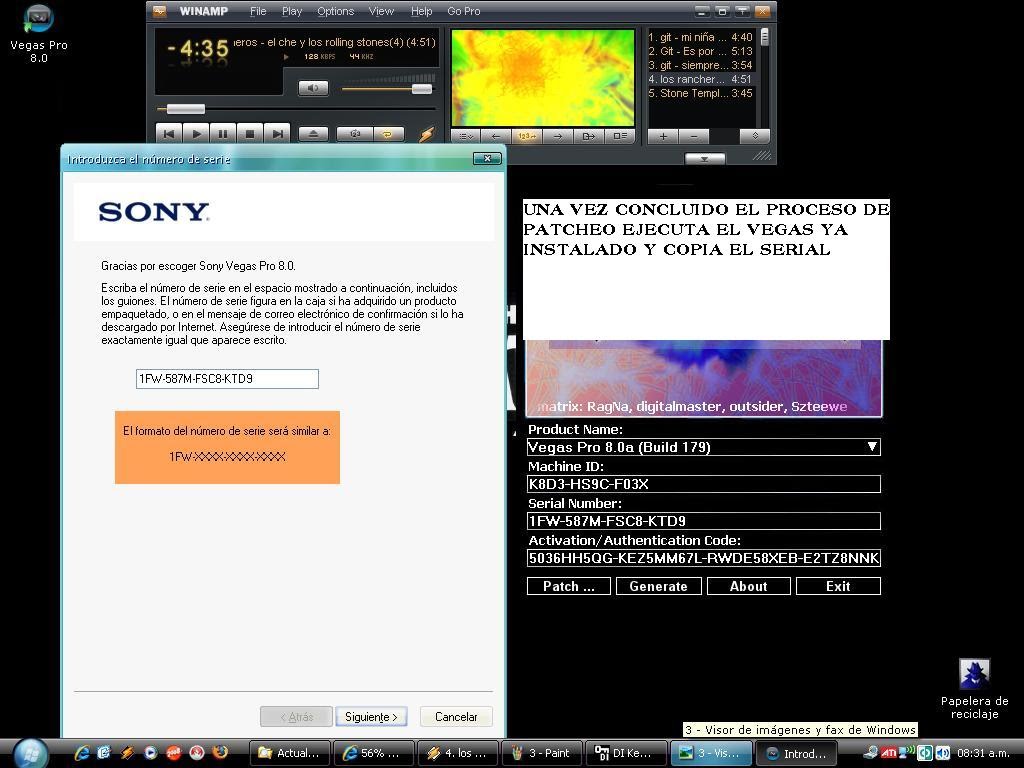Click Winamp play button
1024x768 pixels.
(196, 133)
